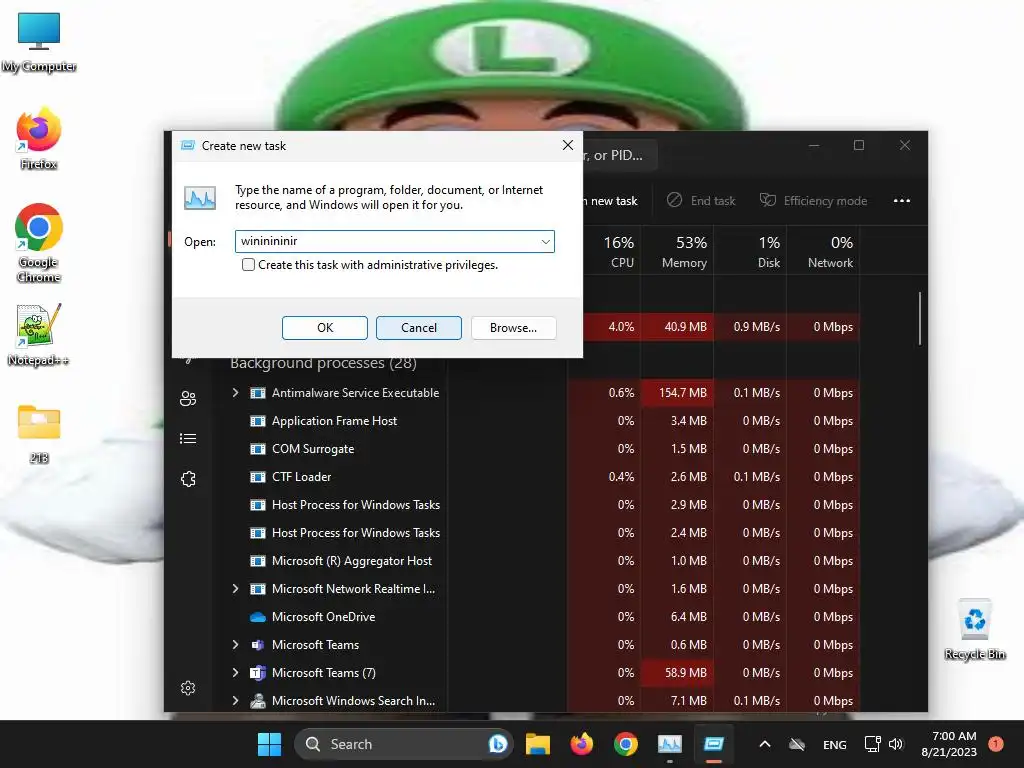Click the Browse... button

(513, 328)
